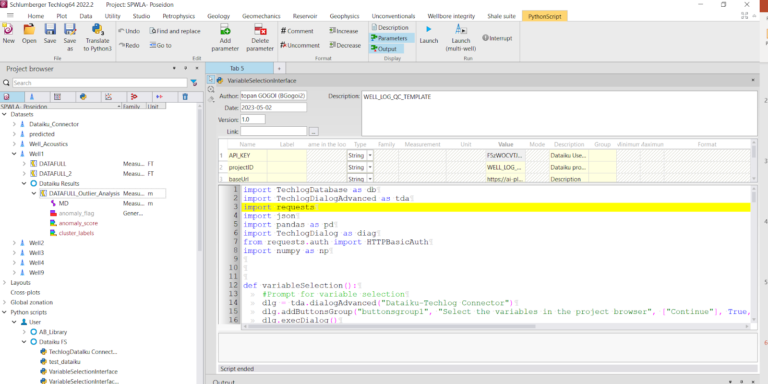Open the application hamburger menu
This screenshot has width=768, height=384.
tap(10, 16)
